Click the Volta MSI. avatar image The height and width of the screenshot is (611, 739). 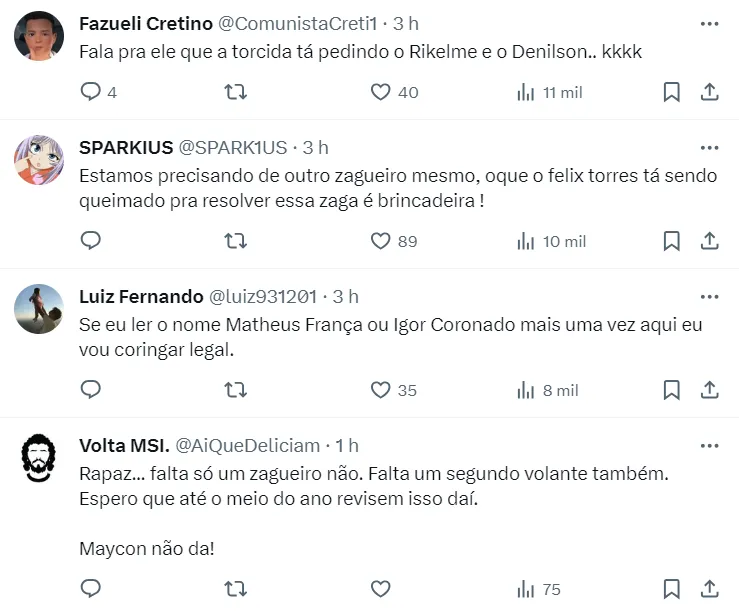39,458
